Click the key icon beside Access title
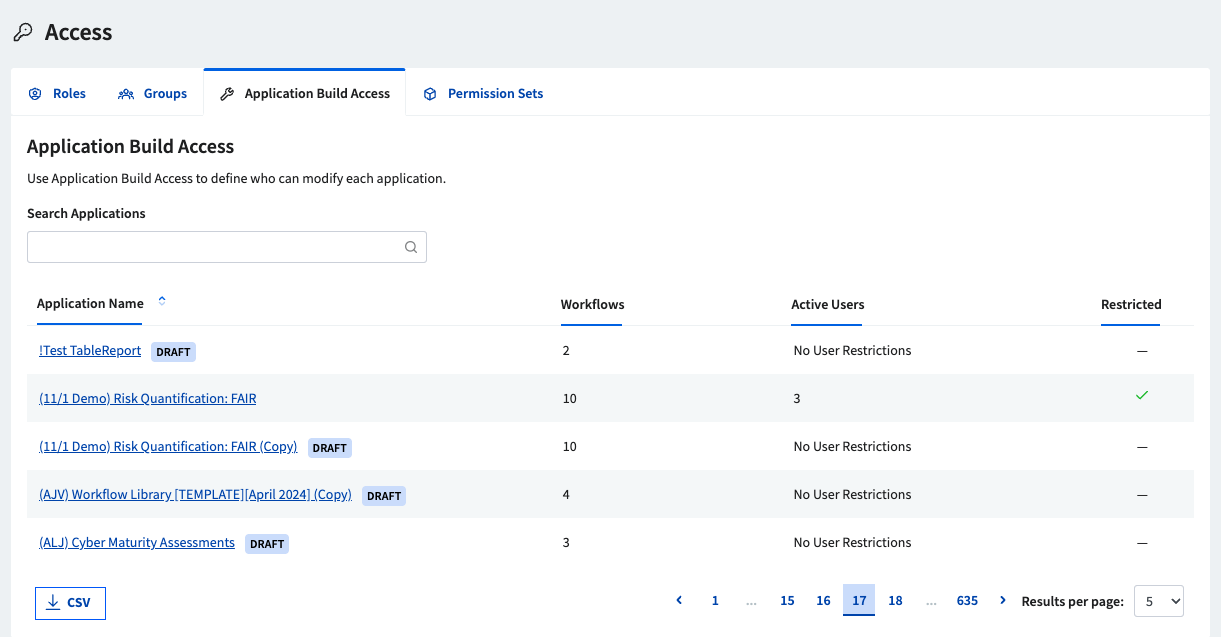Screen dimensions: 1221x637 [x=22, y=33]
